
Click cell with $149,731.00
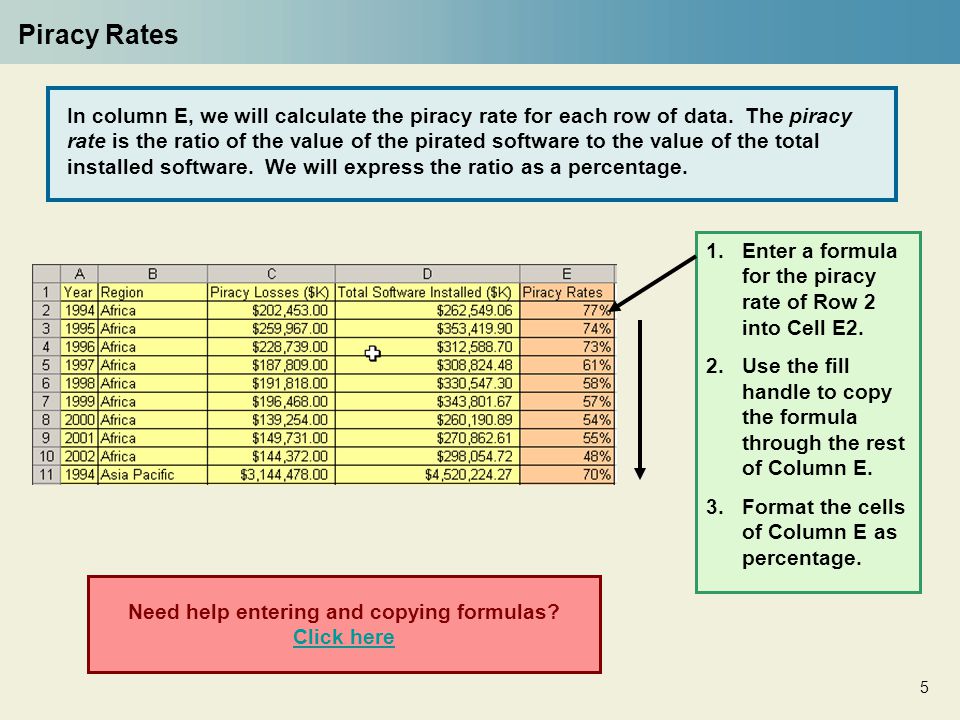271,438
